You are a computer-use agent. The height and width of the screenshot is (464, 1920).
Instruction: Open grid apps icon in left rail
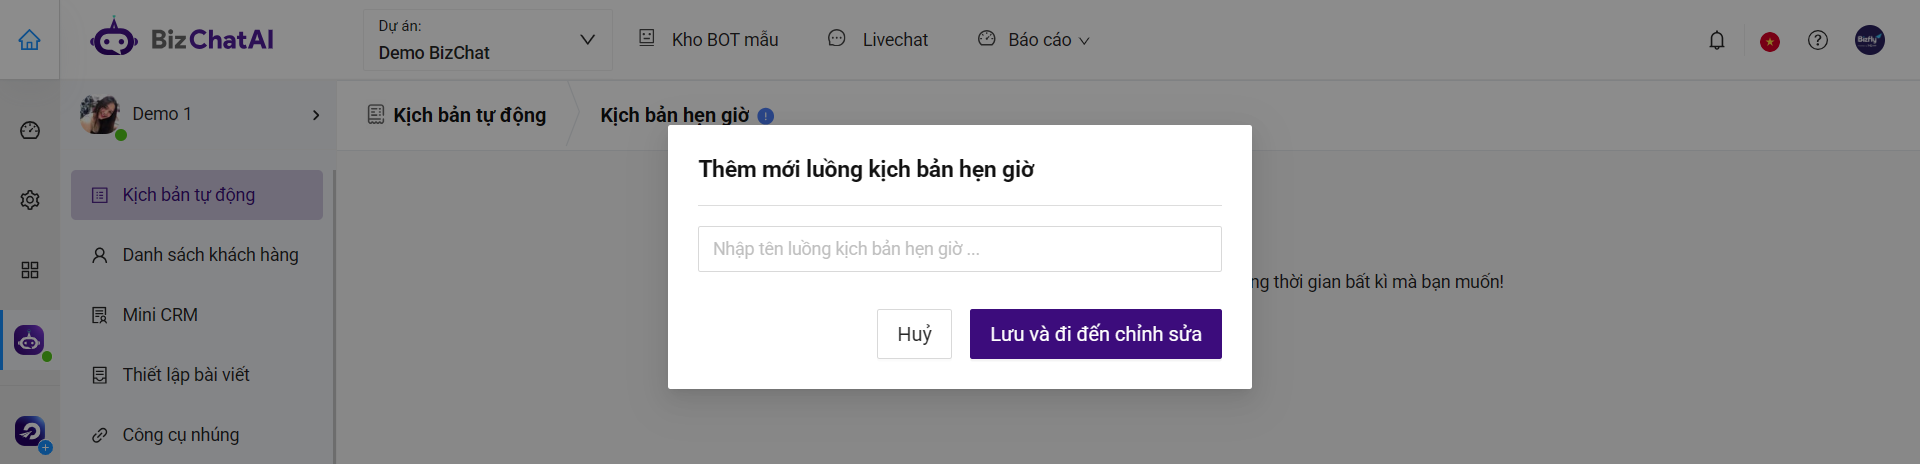(x=30, y=270)
